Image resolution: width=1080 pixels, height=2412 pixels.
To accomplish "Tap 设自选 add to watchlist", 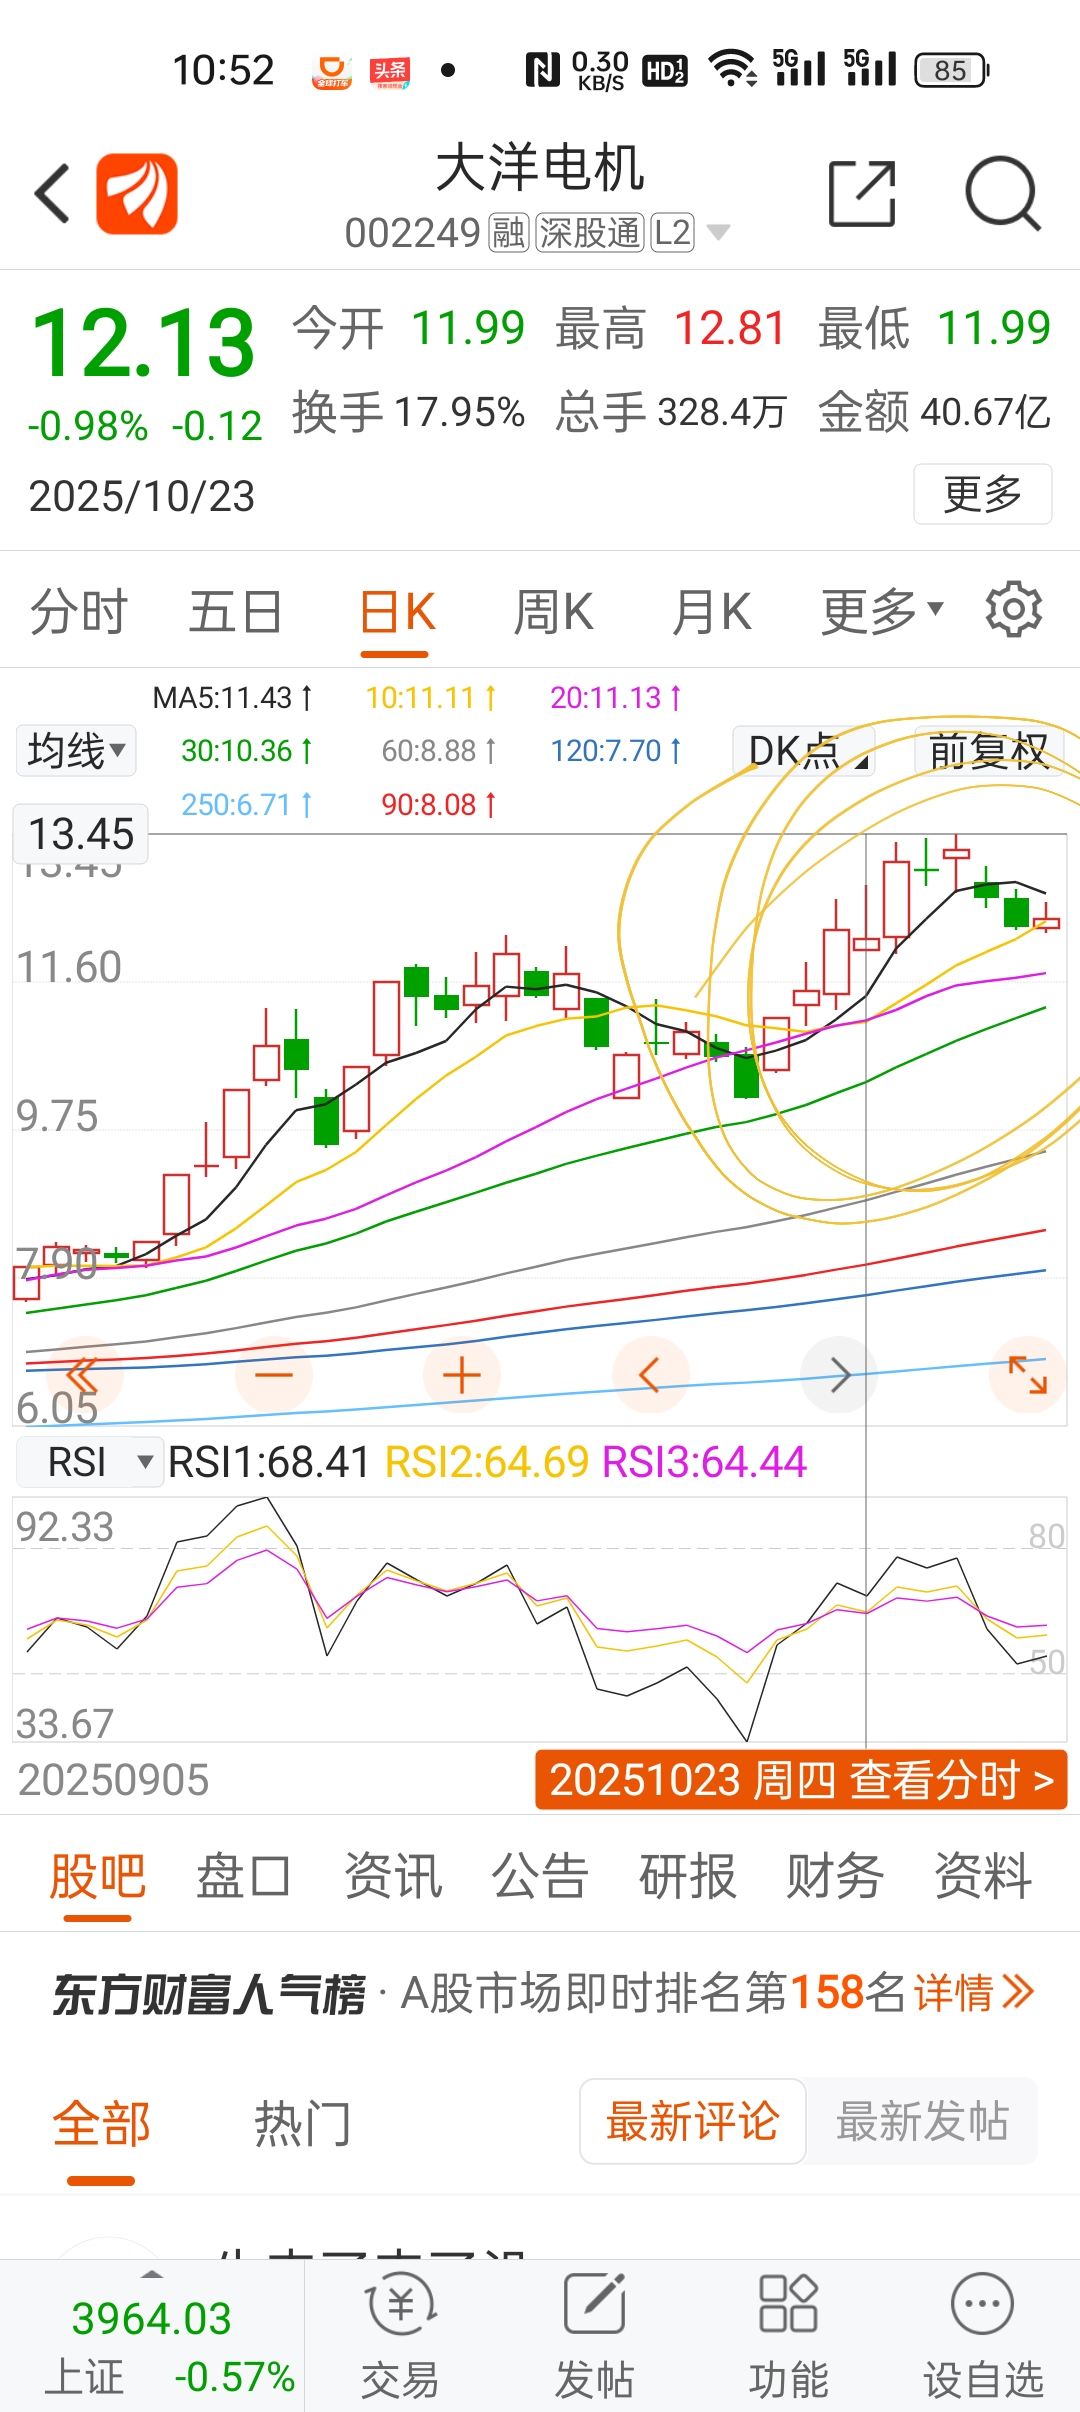I will [983, 2336].
